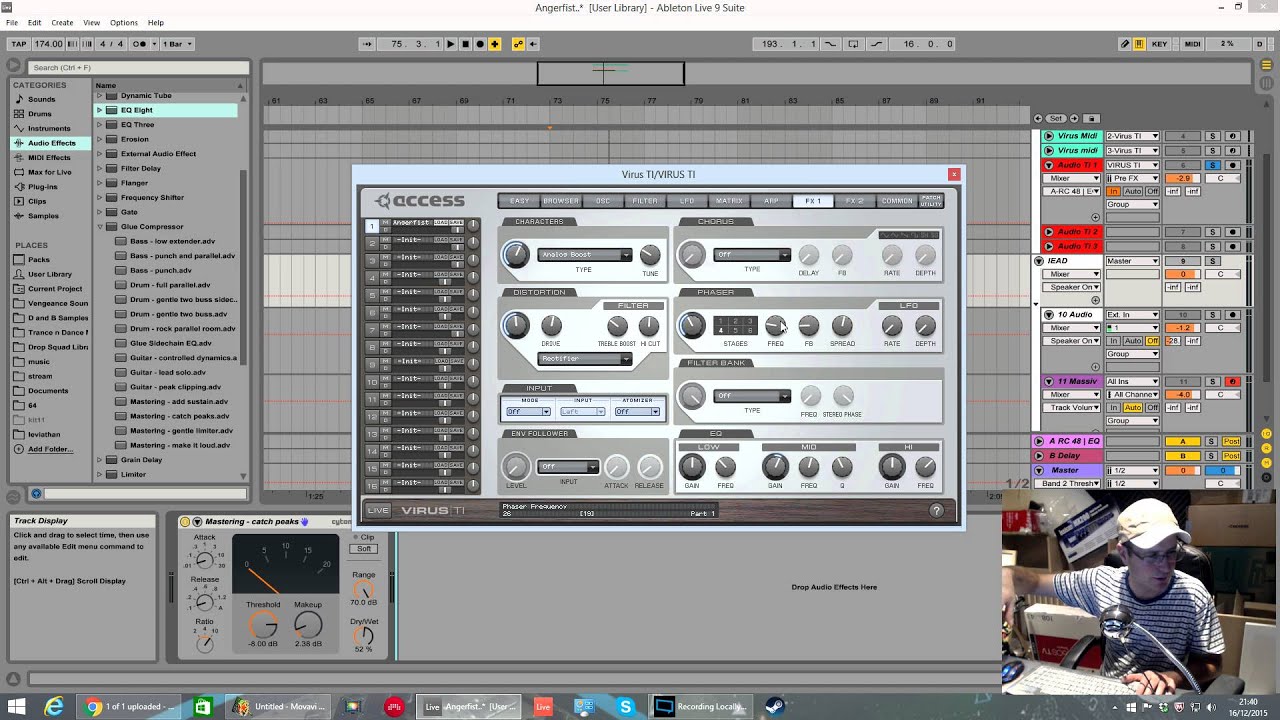Open the Matrix tab in Virus TI
Screen dimensions: 1280x720
point(729,201)
